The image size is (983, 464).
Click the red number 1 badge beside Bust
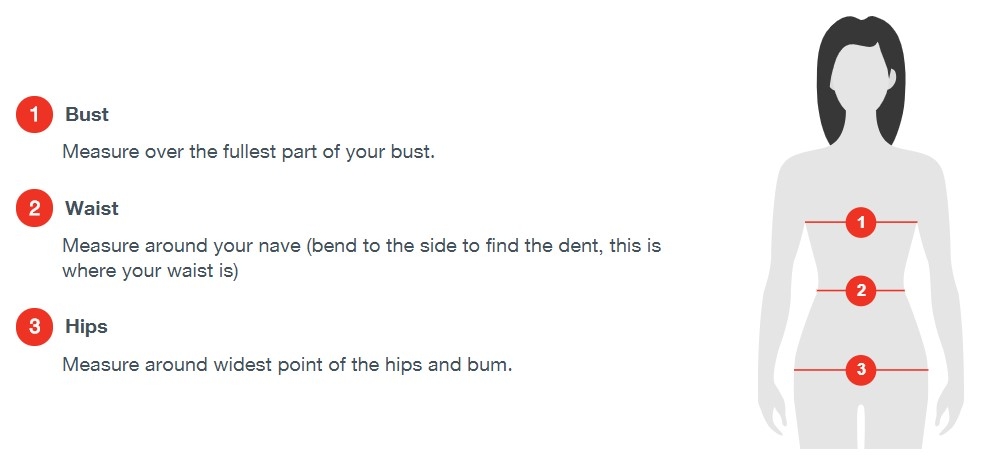(x=34, y=115)
